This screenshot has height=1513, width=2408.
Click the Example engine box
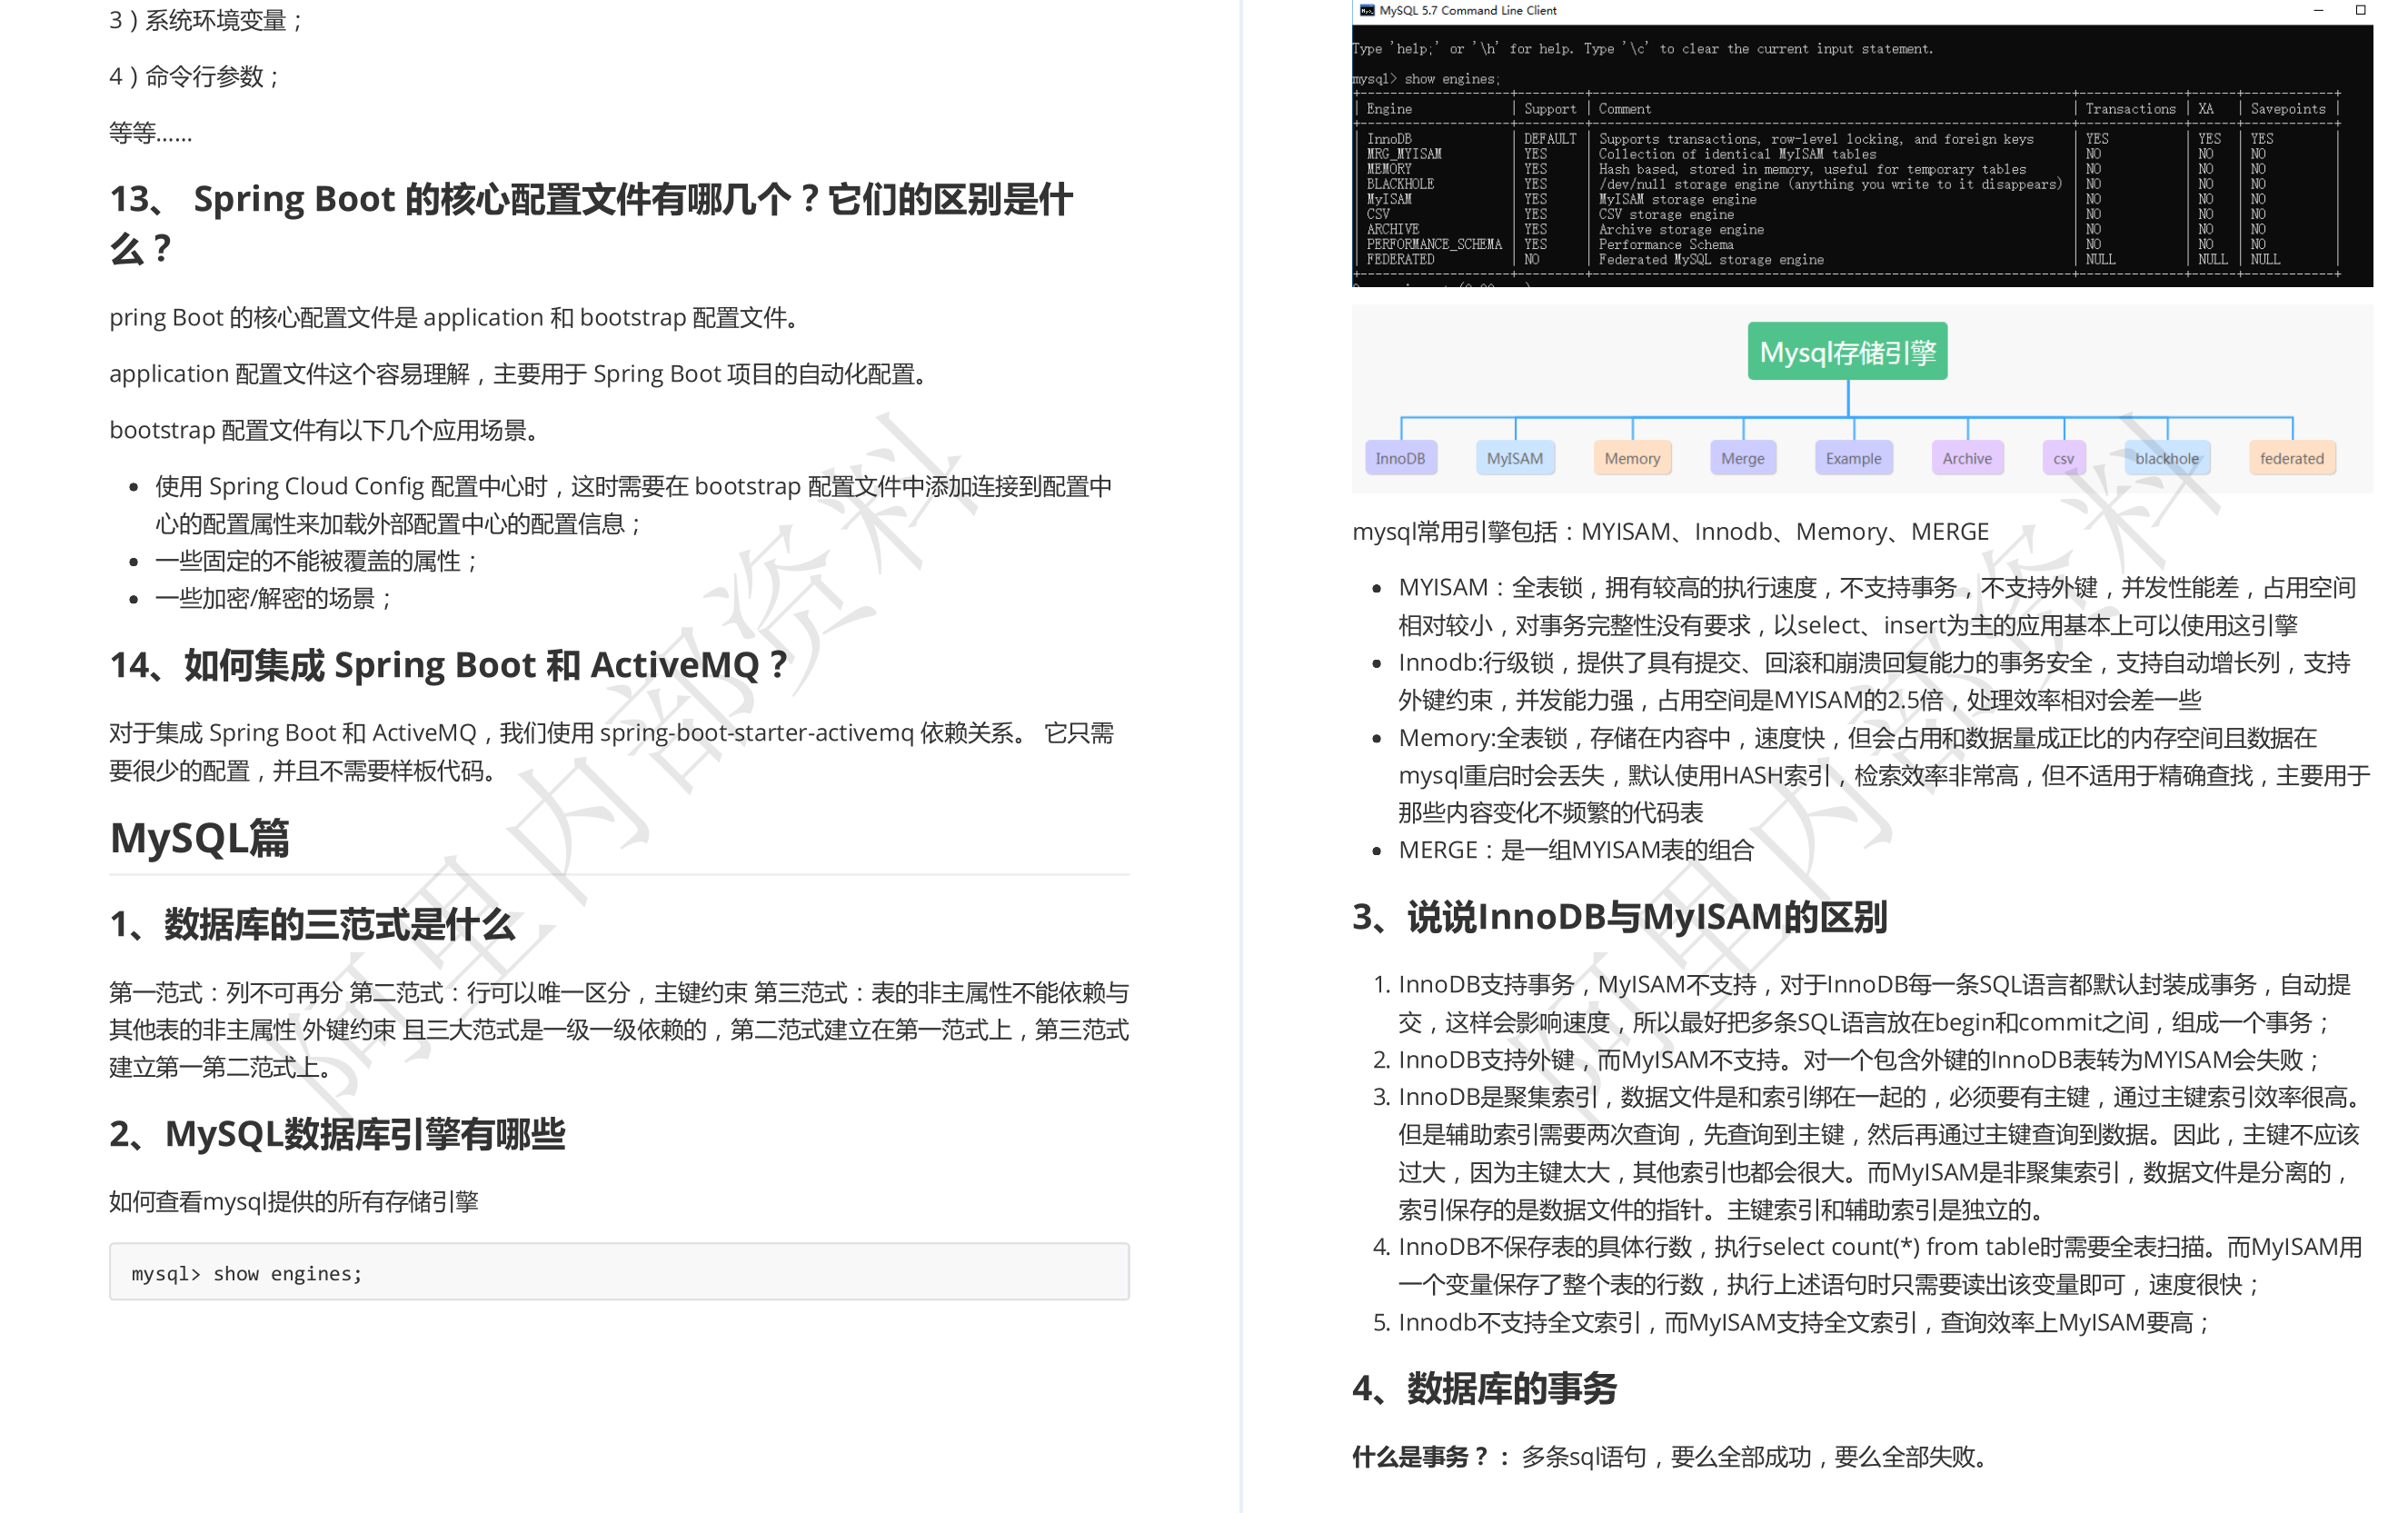click(1853, 458)
